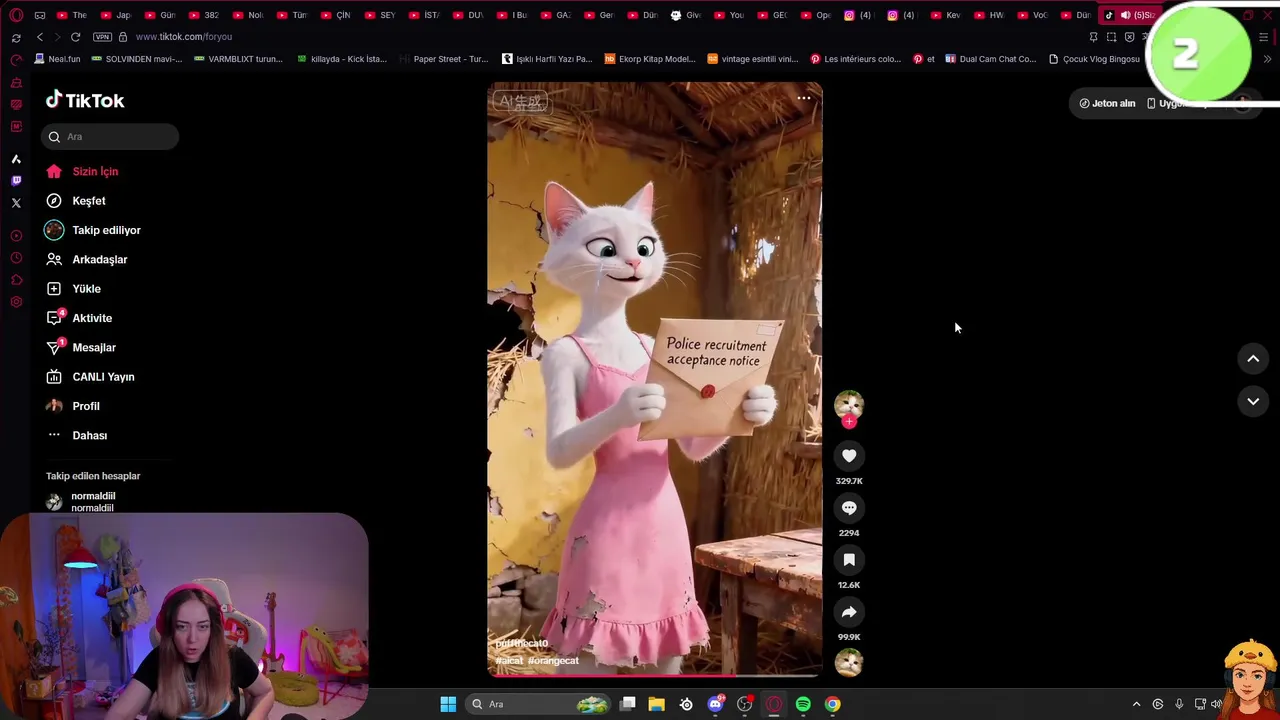This screenshot has width=1280, height=720.
Task: Go to the previous video with up chevron
Action: coord(1253,359)
